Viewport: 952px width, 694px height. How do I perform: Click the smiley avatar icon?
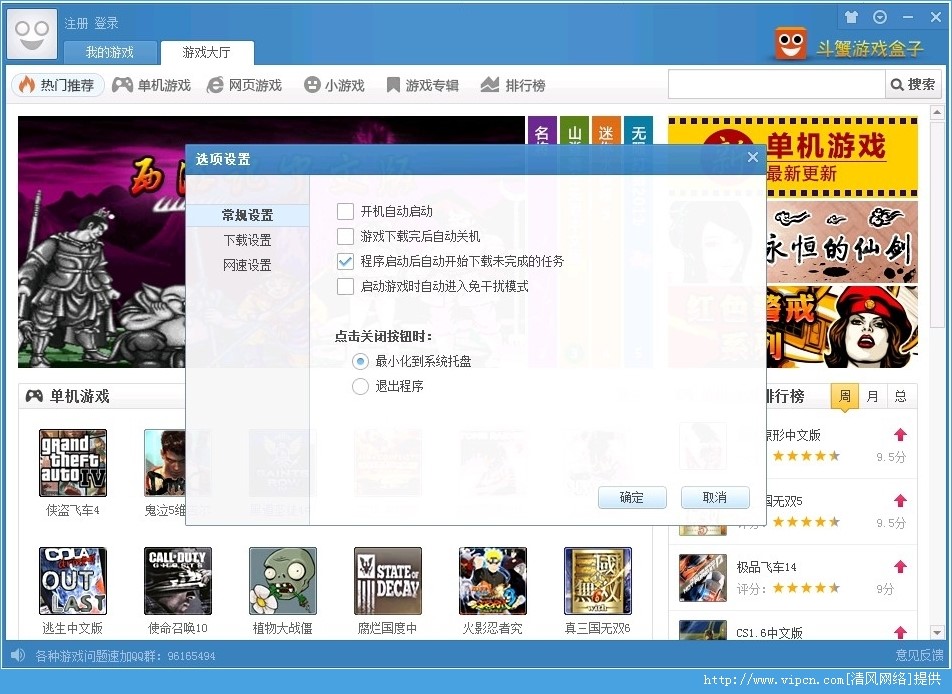[x=32, y=34]
